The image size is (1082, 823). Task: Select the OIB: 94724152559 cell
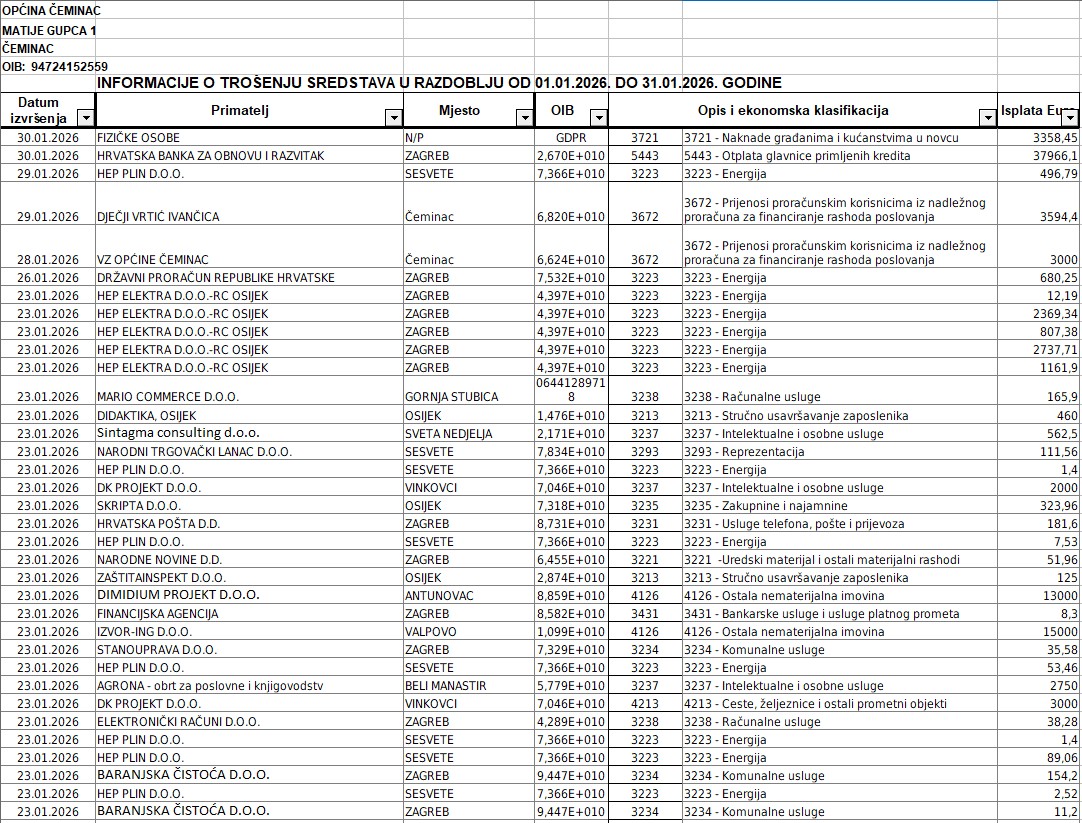[55, 66]
